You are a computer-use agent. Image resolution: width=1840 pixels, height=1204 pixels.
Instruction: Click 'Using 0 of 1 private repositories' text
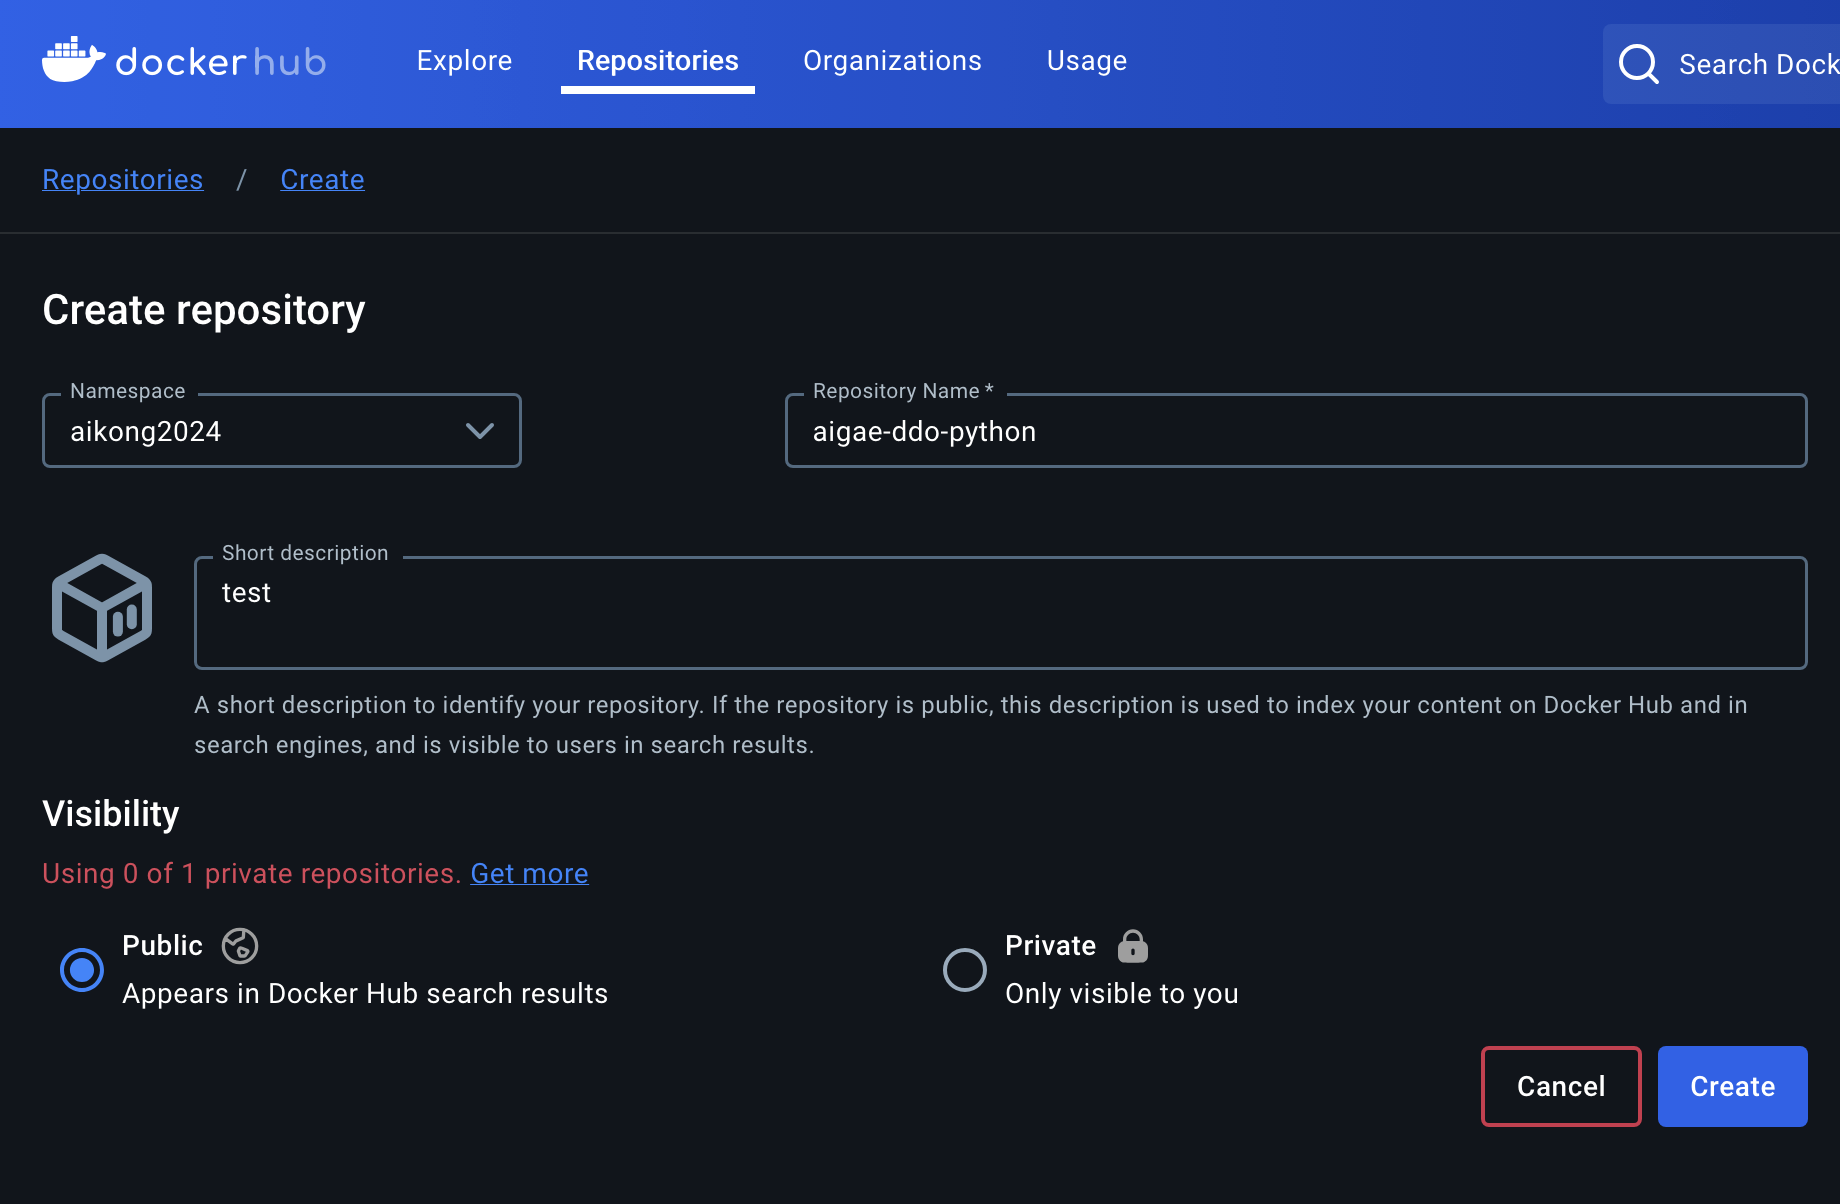pyautogui.click(x=251, y=874)
